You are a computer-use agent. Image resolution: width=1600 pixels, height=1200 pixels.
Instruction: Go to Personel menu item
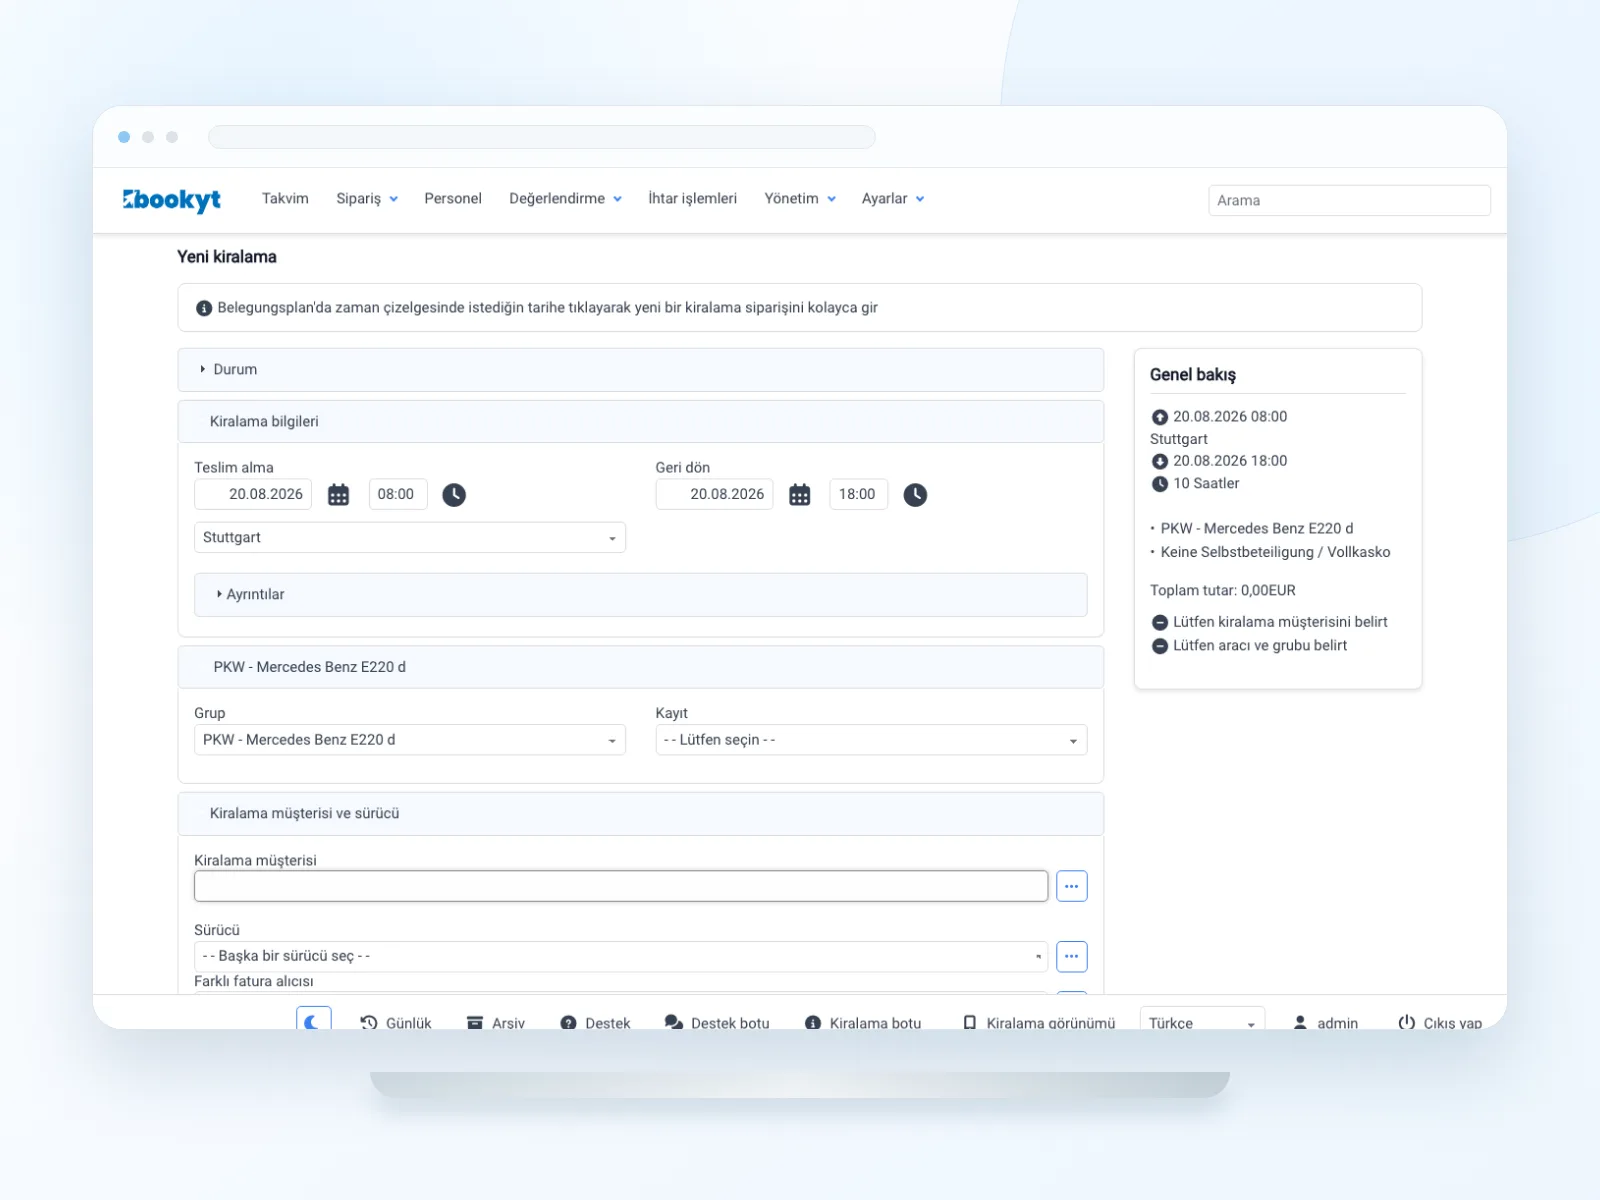[453, 199]
